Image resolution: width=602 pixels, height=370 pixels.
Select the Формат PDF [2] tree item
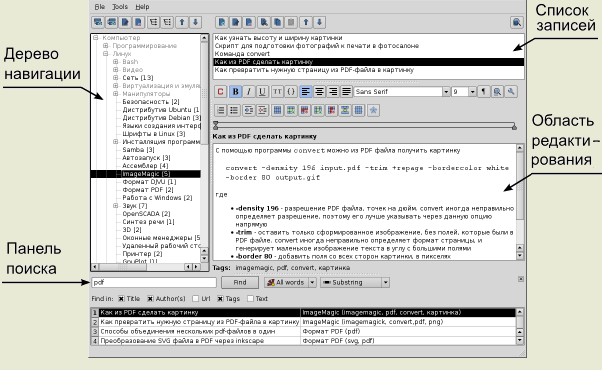pyautogui.click(x=148, y=190)
